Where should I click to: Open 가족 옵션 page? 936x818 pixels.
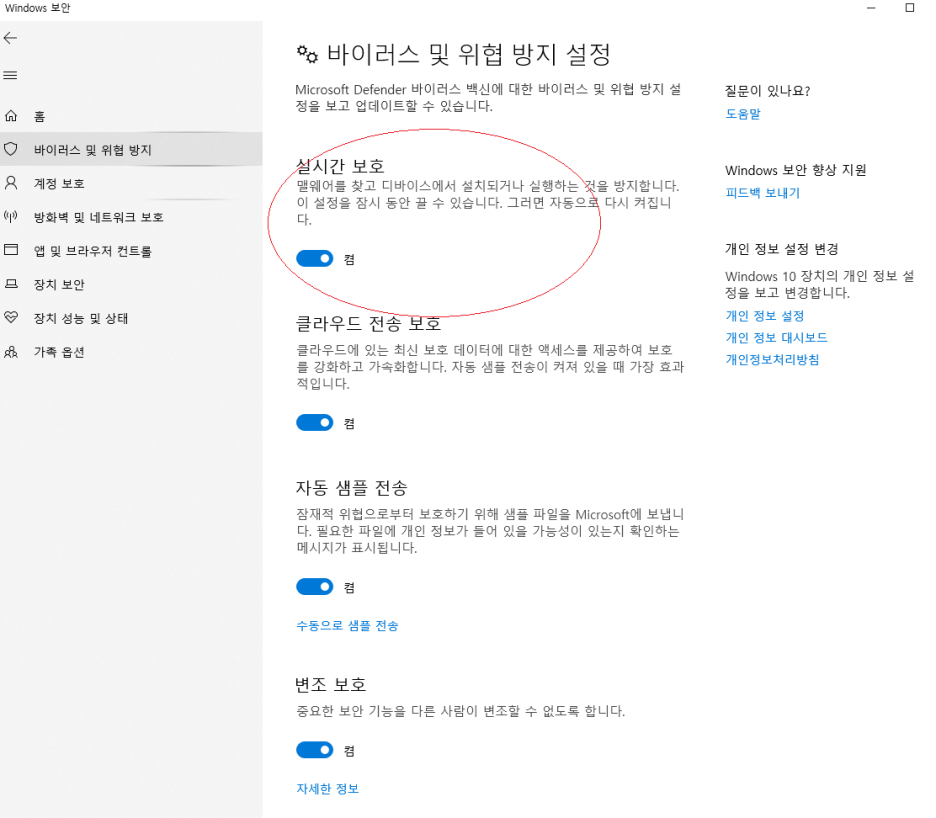coord(131,352)
